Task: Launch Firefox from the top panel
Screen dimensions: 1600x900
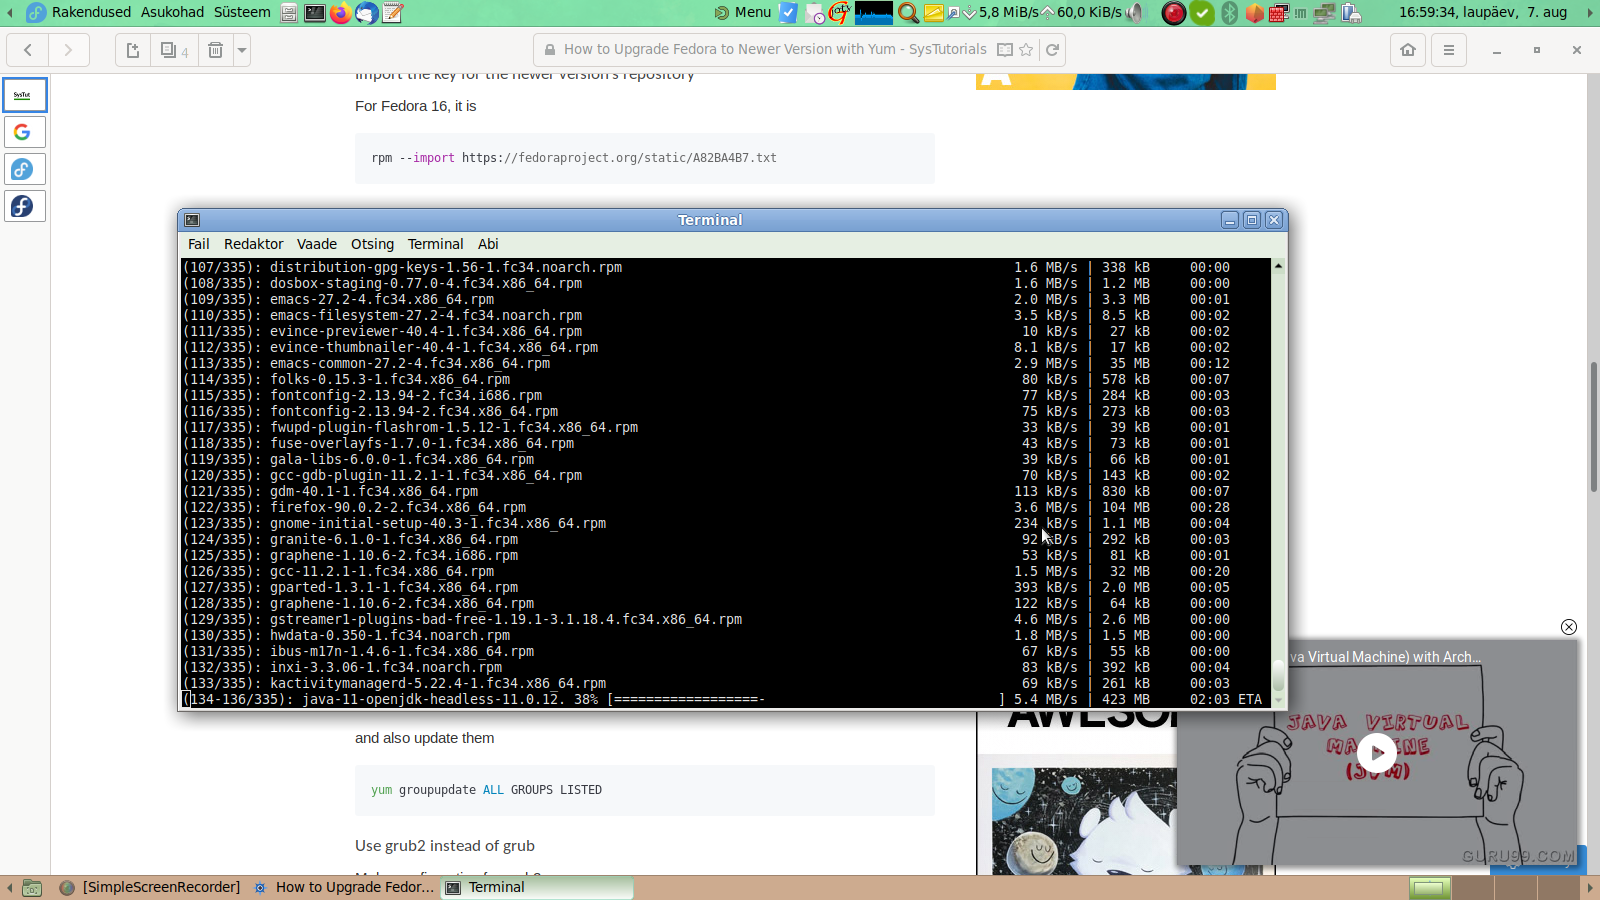Action: (x=341, y=13)
